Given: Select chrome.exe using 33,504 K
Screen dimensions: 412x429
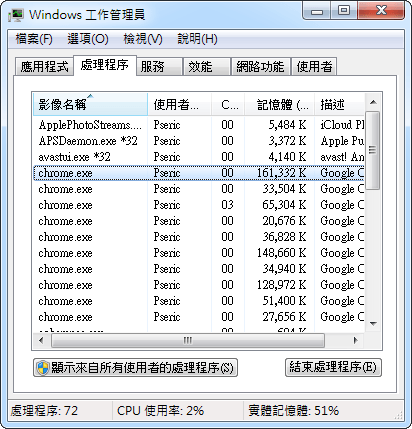Looking at the screenshot, I should tap(199, 189).
